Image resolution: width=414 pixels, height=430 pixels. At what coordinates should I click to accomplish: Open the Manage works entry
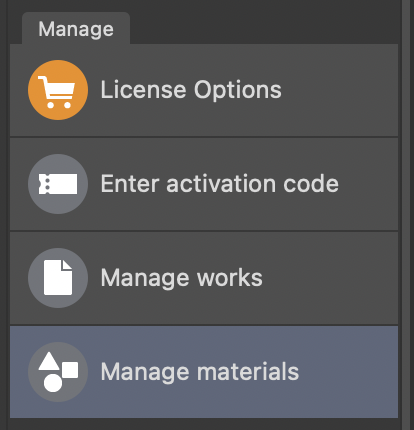204,278
